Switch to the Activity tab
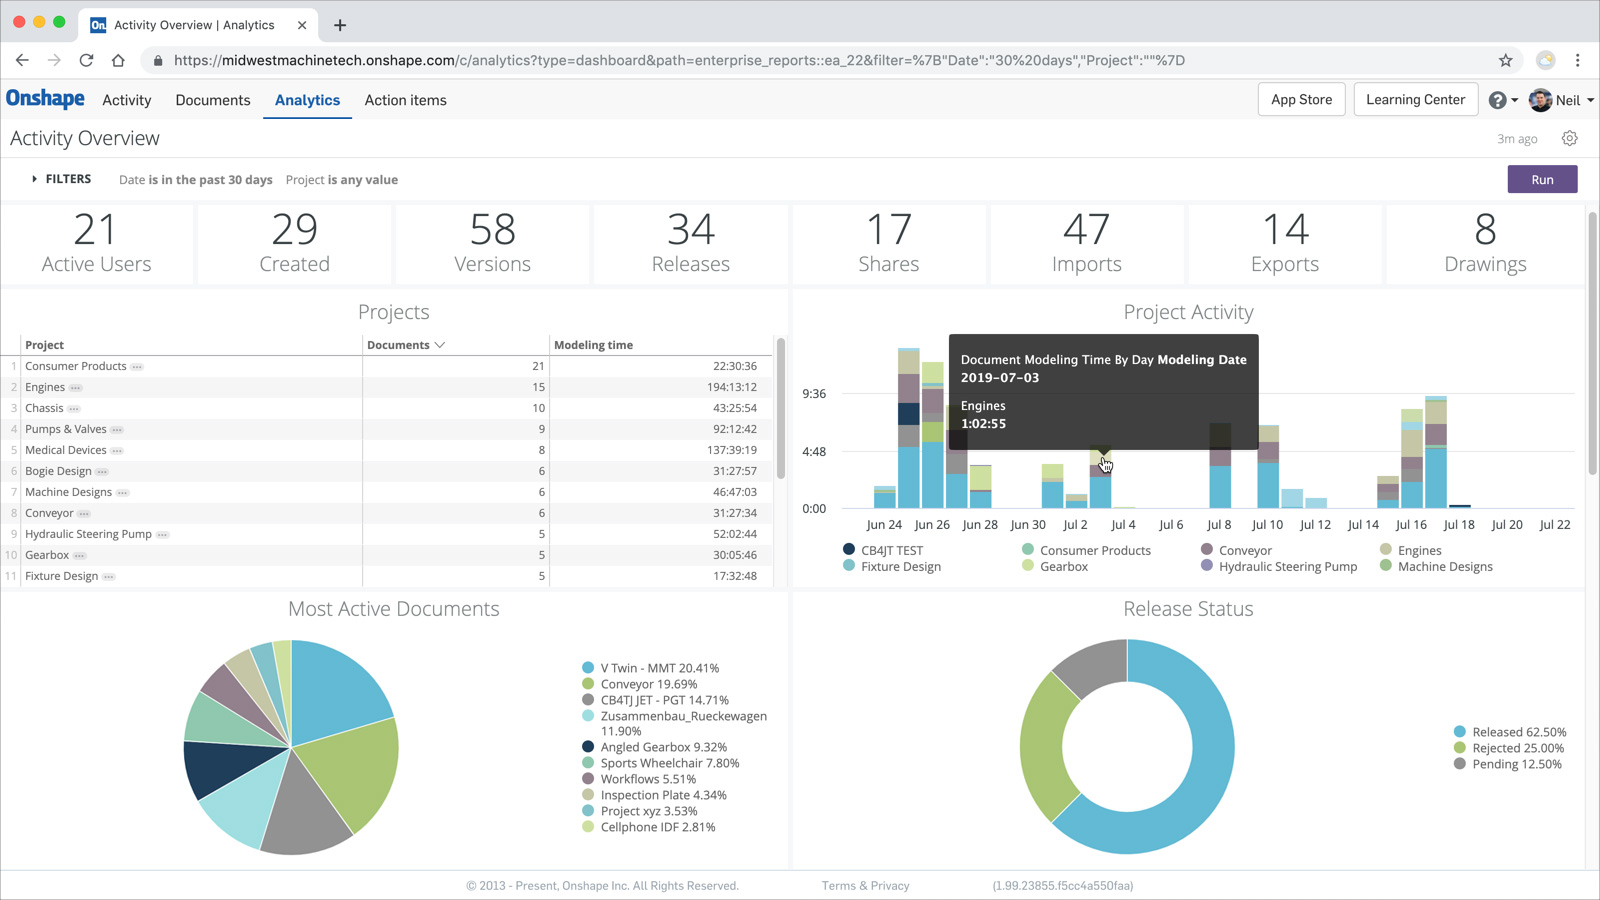The height and width of the screenshot is (900, 1600). click(x=127, y=100)
